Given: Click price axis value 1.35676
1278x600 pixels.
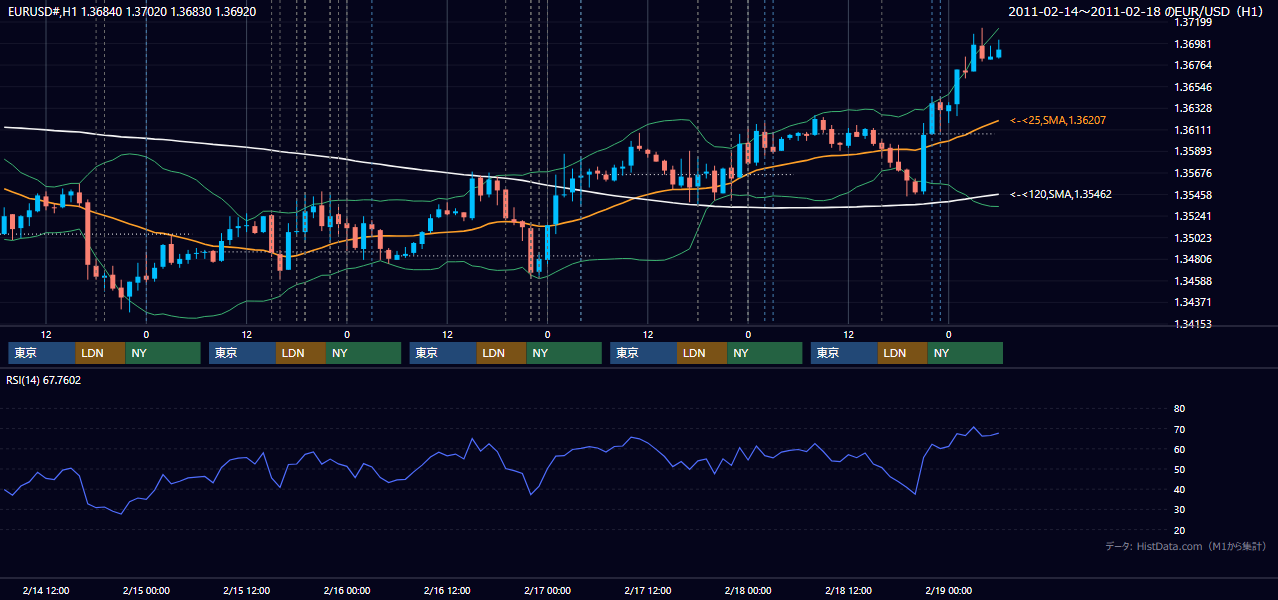Looking at the screenshot, I should point(1192,173).
